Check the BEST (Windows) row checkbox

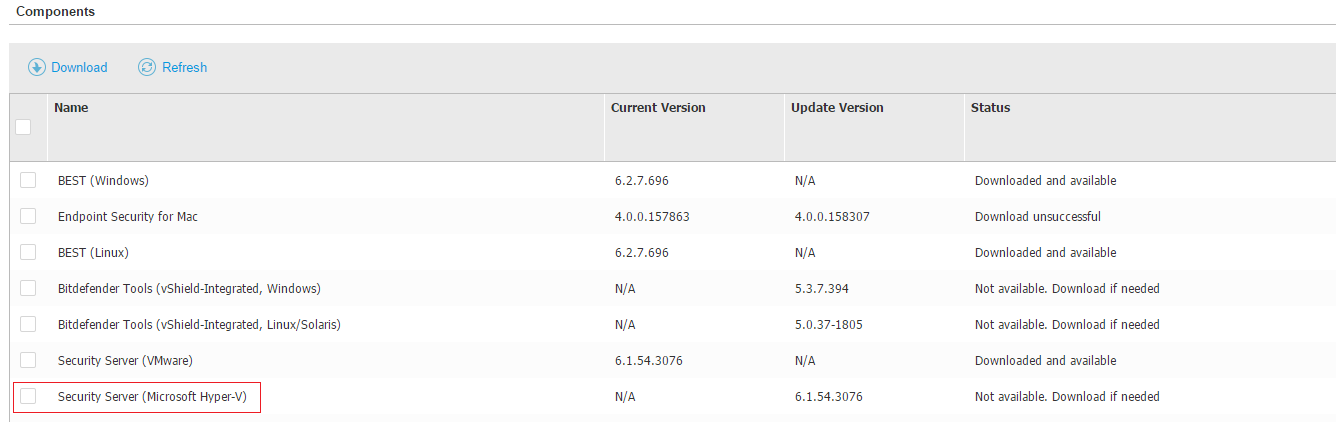tap(28, 180)
